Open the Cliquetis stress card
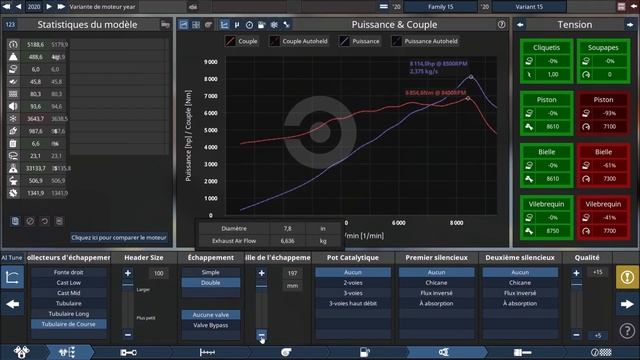 [x=547, y=61]
